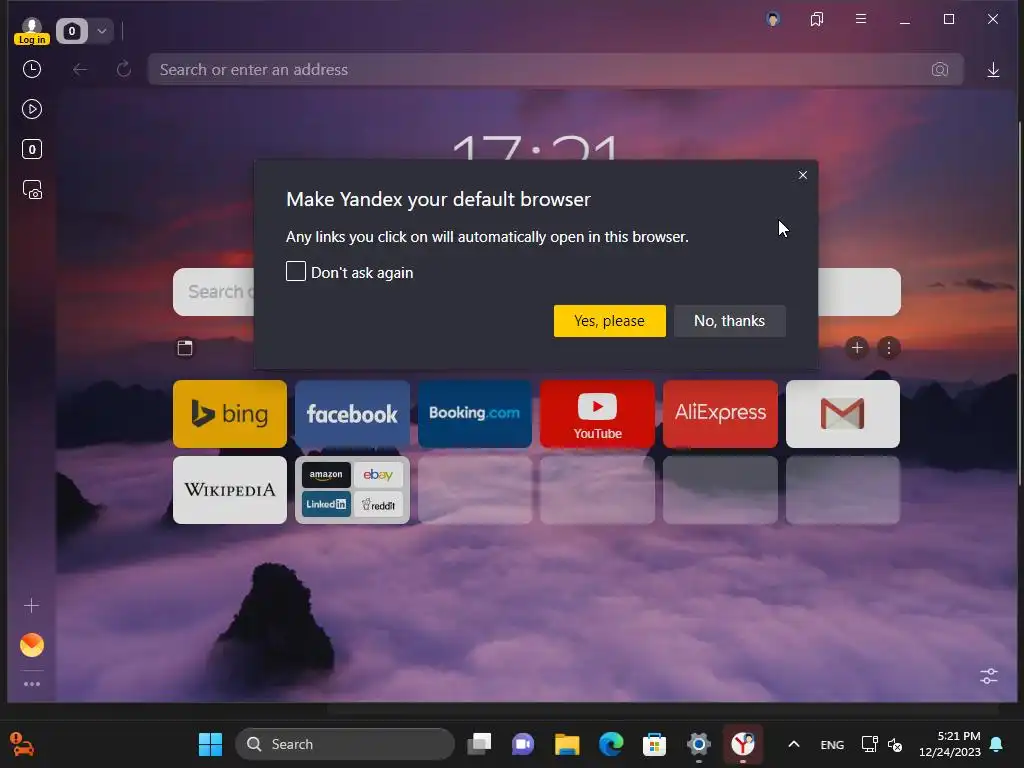This screenshot has width=1024, height=768.
Task: Focus the search or enter address field
Action: click(556, 69)
